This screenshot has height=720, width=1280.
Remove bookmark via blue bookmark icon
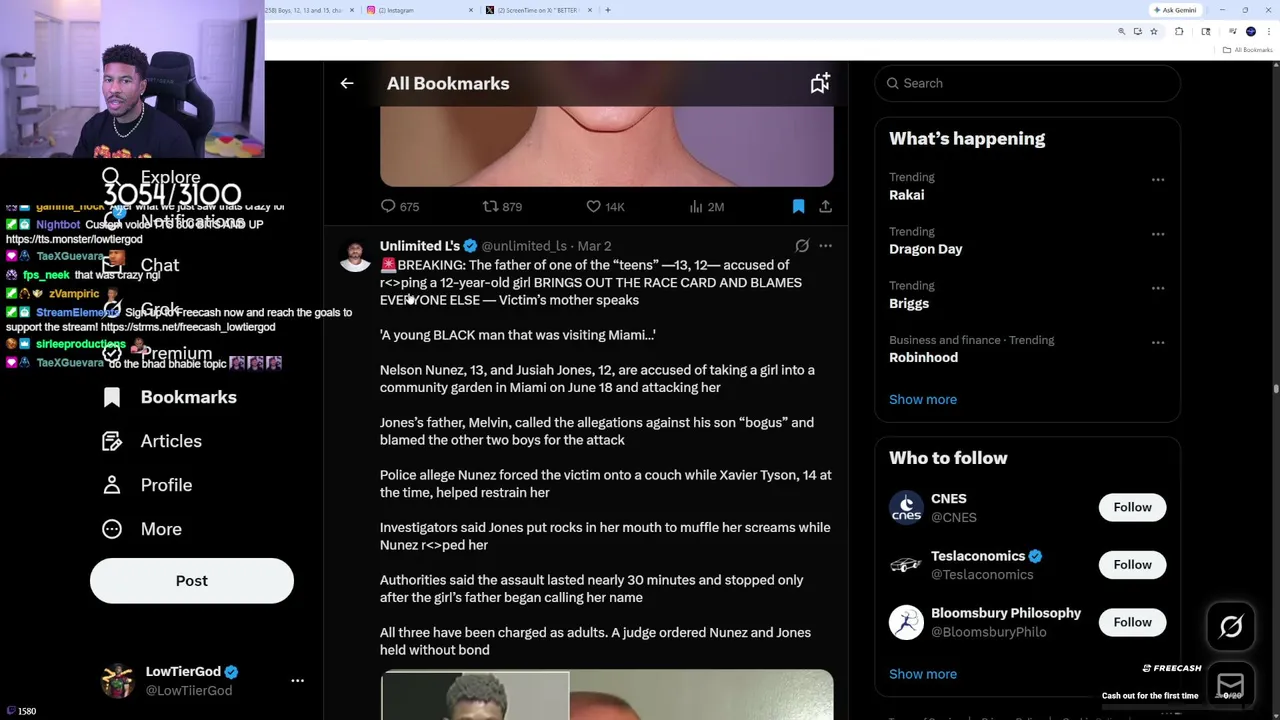tap(798, 207)
